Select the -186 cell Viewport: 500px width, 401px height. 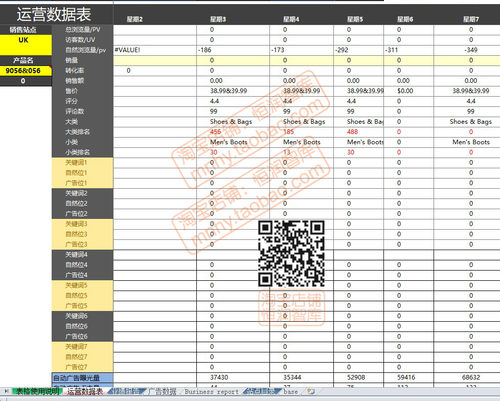[233, 50]
